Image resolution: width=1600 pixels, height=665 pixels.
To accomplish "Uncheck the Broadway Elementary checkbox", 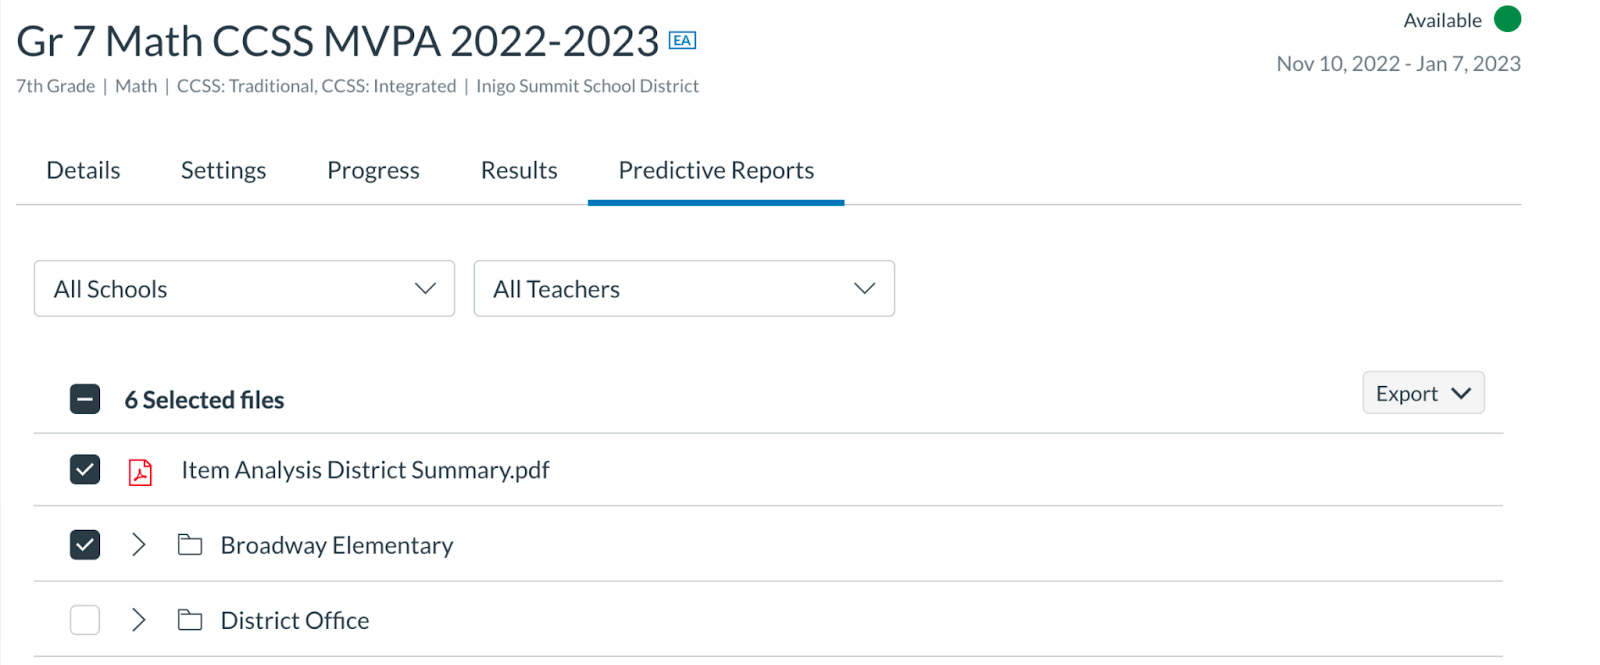I will tap(85, 545).
